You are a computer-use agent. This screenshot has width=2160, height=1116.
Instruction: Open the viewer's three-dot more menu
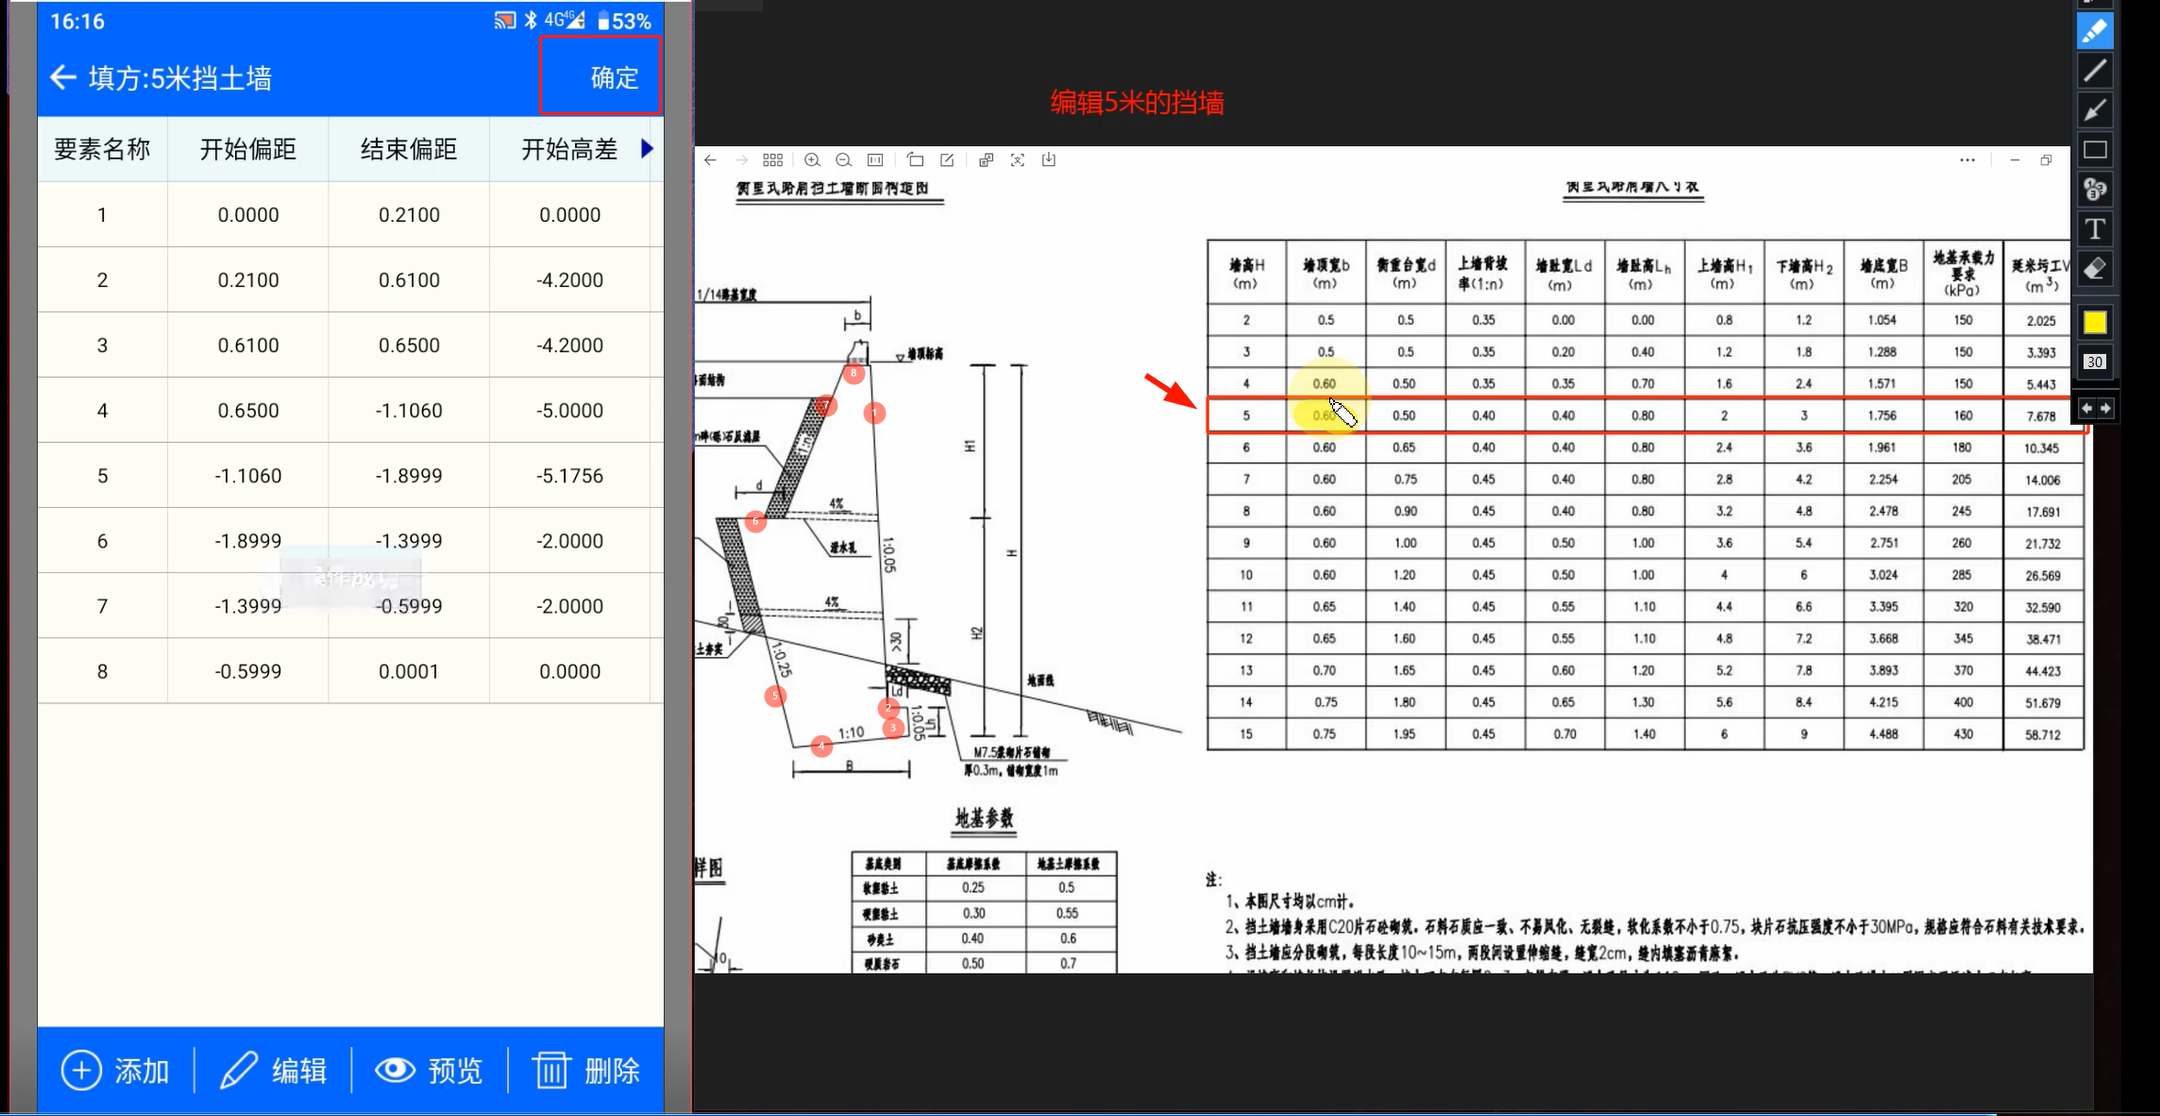coord(1967,160)
